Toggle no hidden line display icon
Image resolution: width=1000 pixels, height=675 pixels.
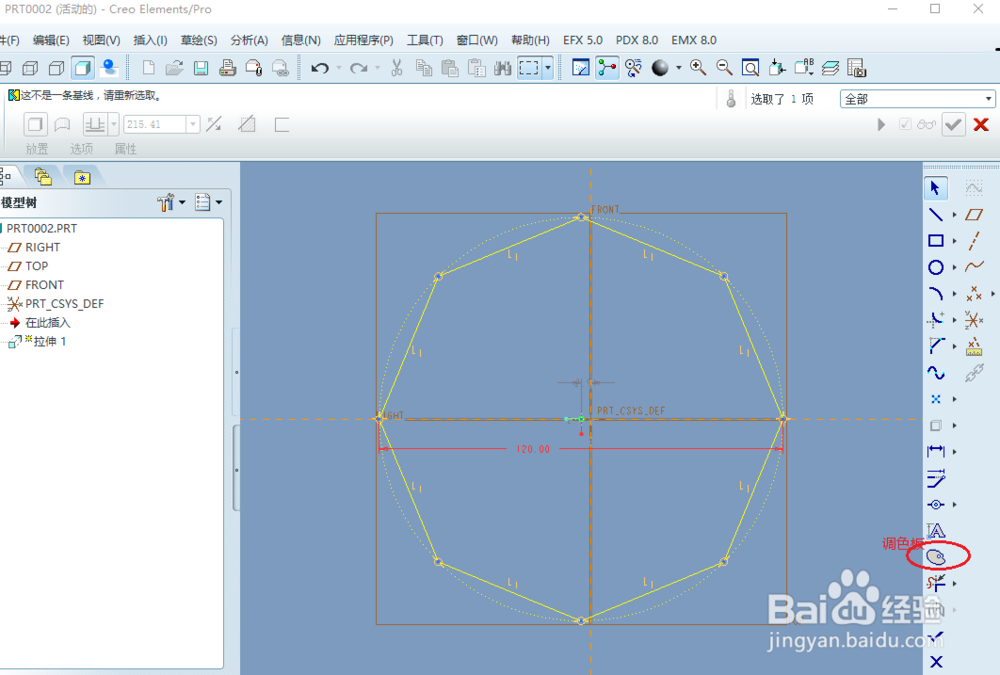(x=56, y=68)
